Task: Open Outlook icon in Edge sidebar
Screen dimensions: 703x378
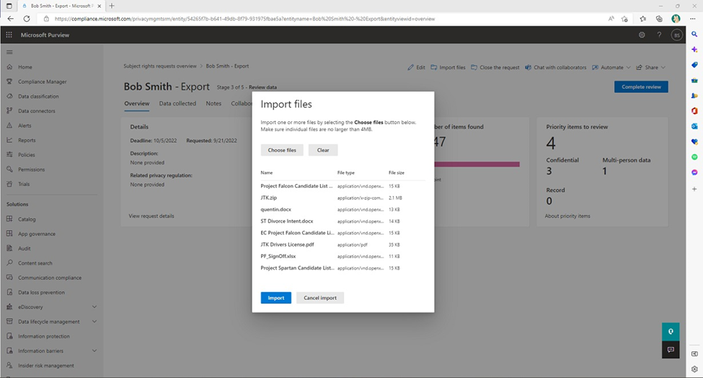Action: click(694, 126)
